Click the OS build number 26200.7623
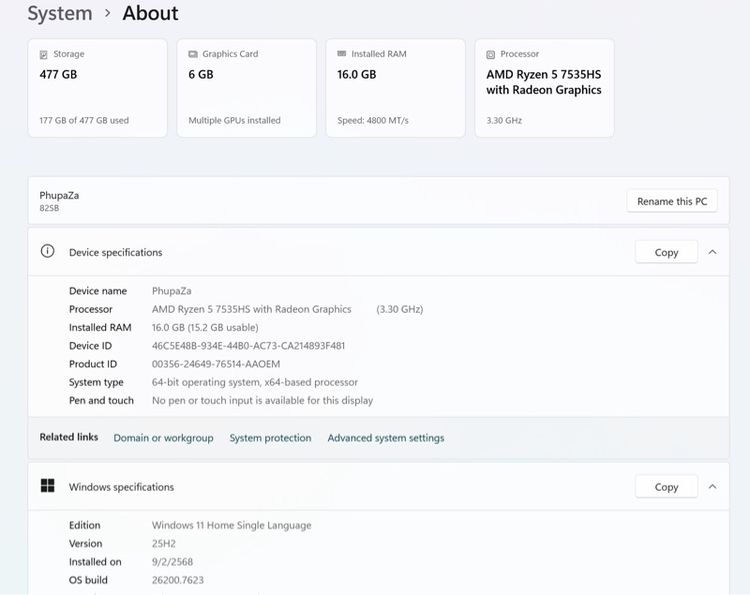This screenshot has width=750, height=595. pos(178,580)
